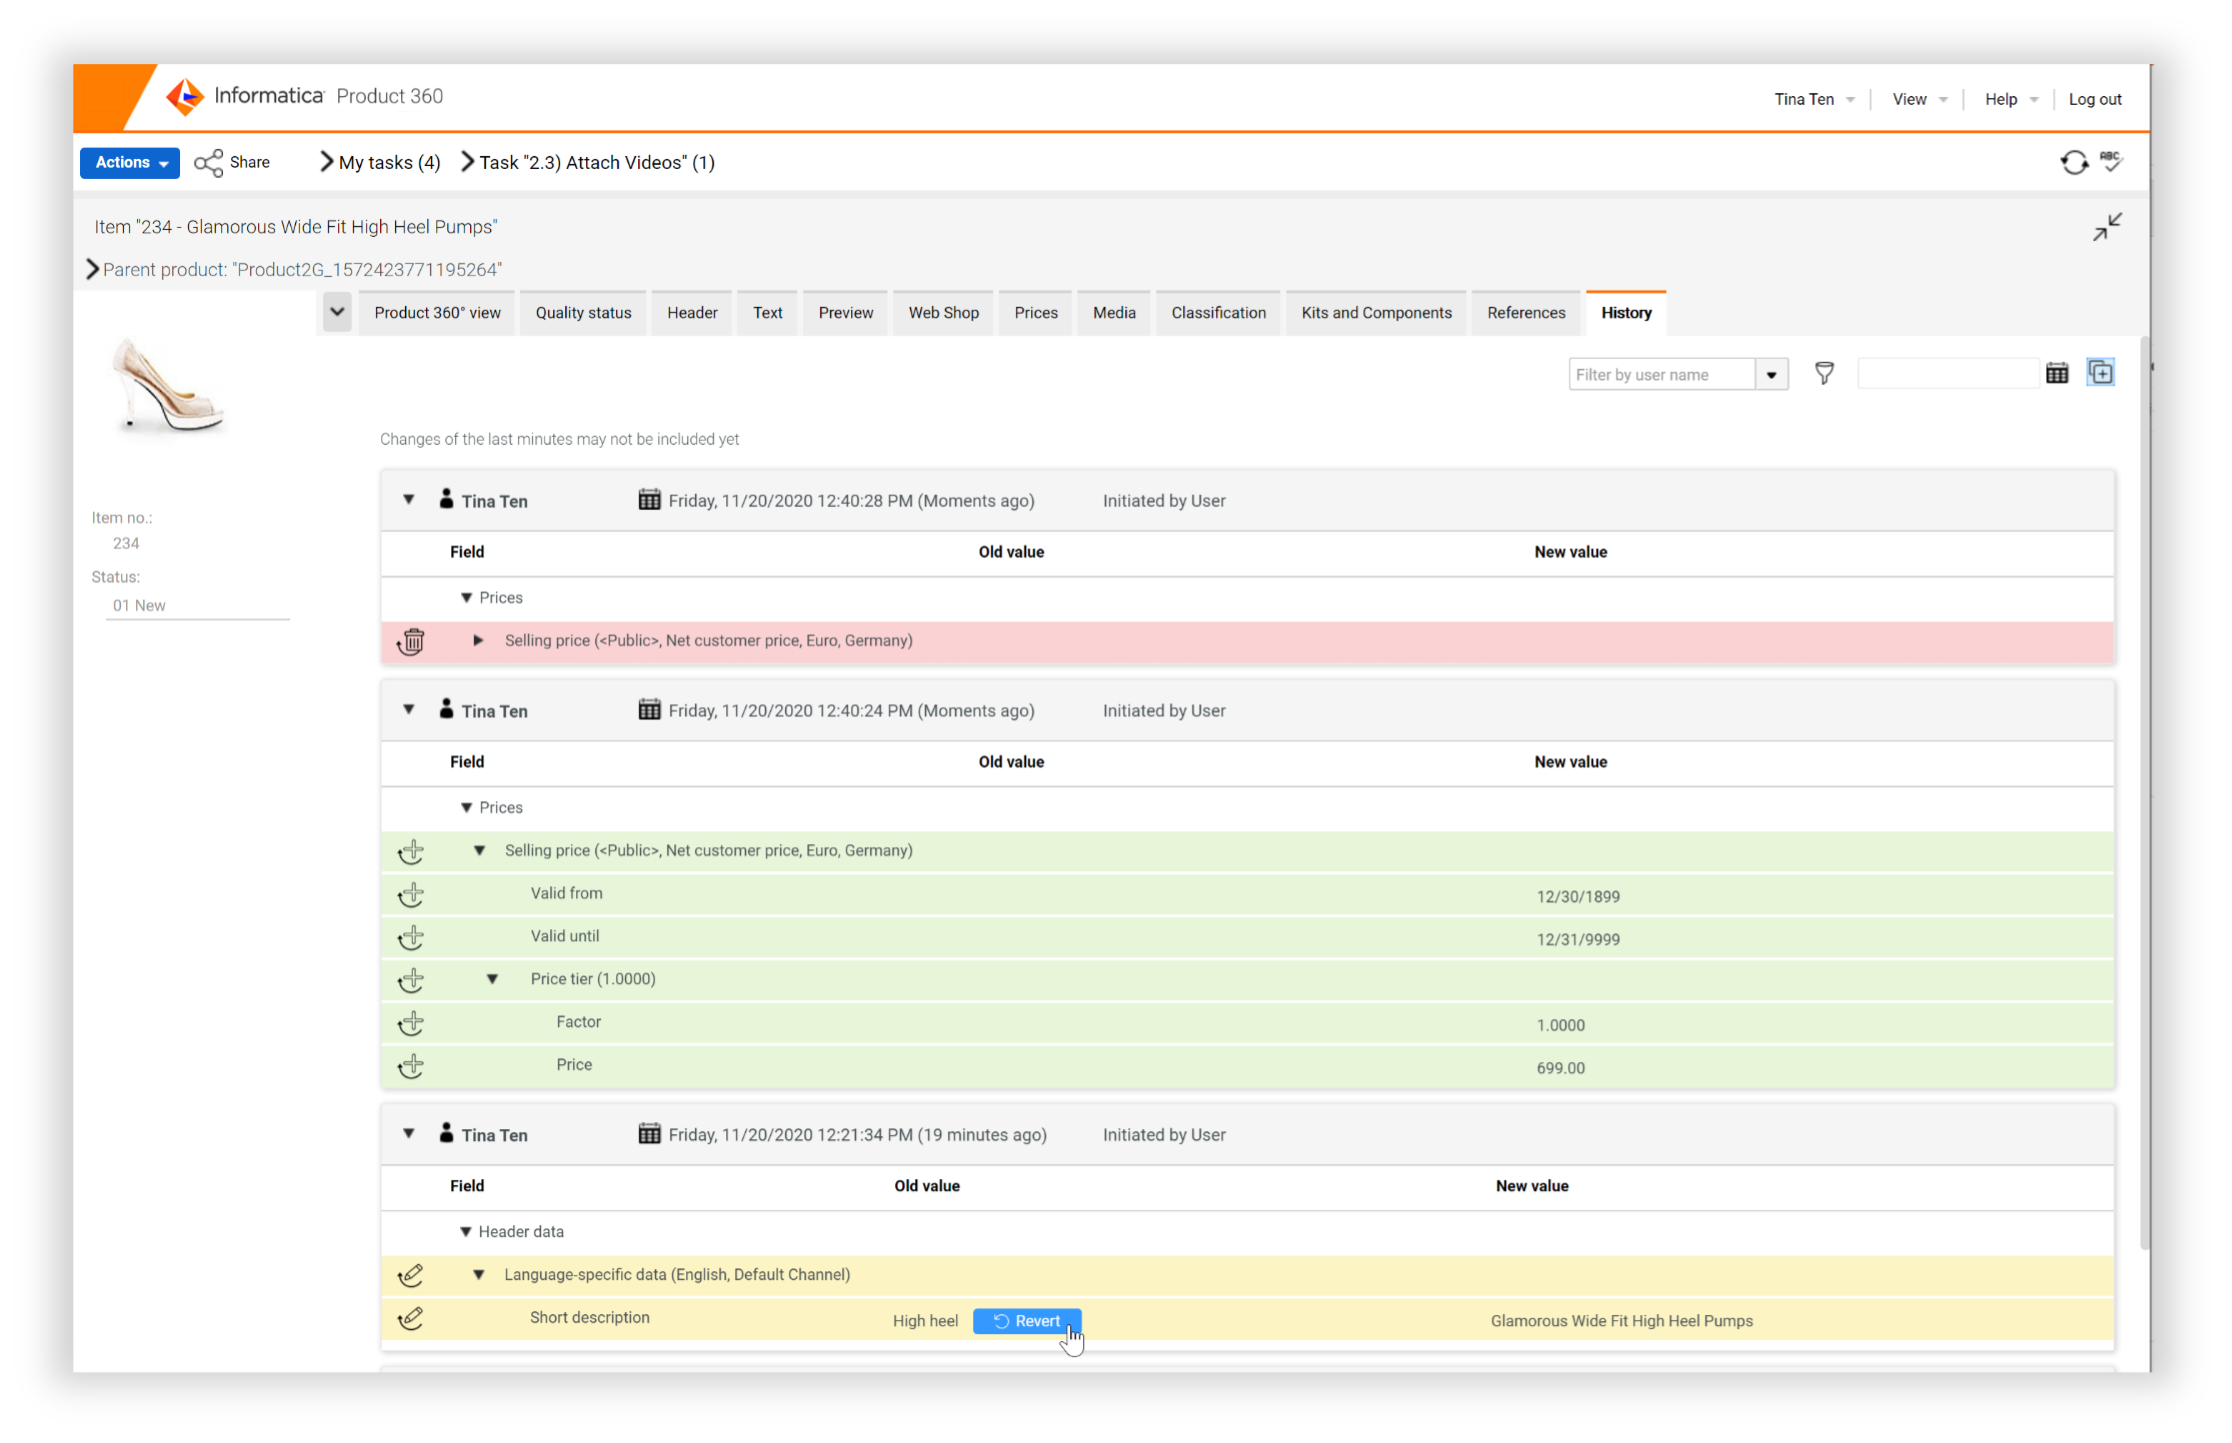Open the tab list chevron dropdown
2232x1443 pixels.
click(x=337, y=312)
